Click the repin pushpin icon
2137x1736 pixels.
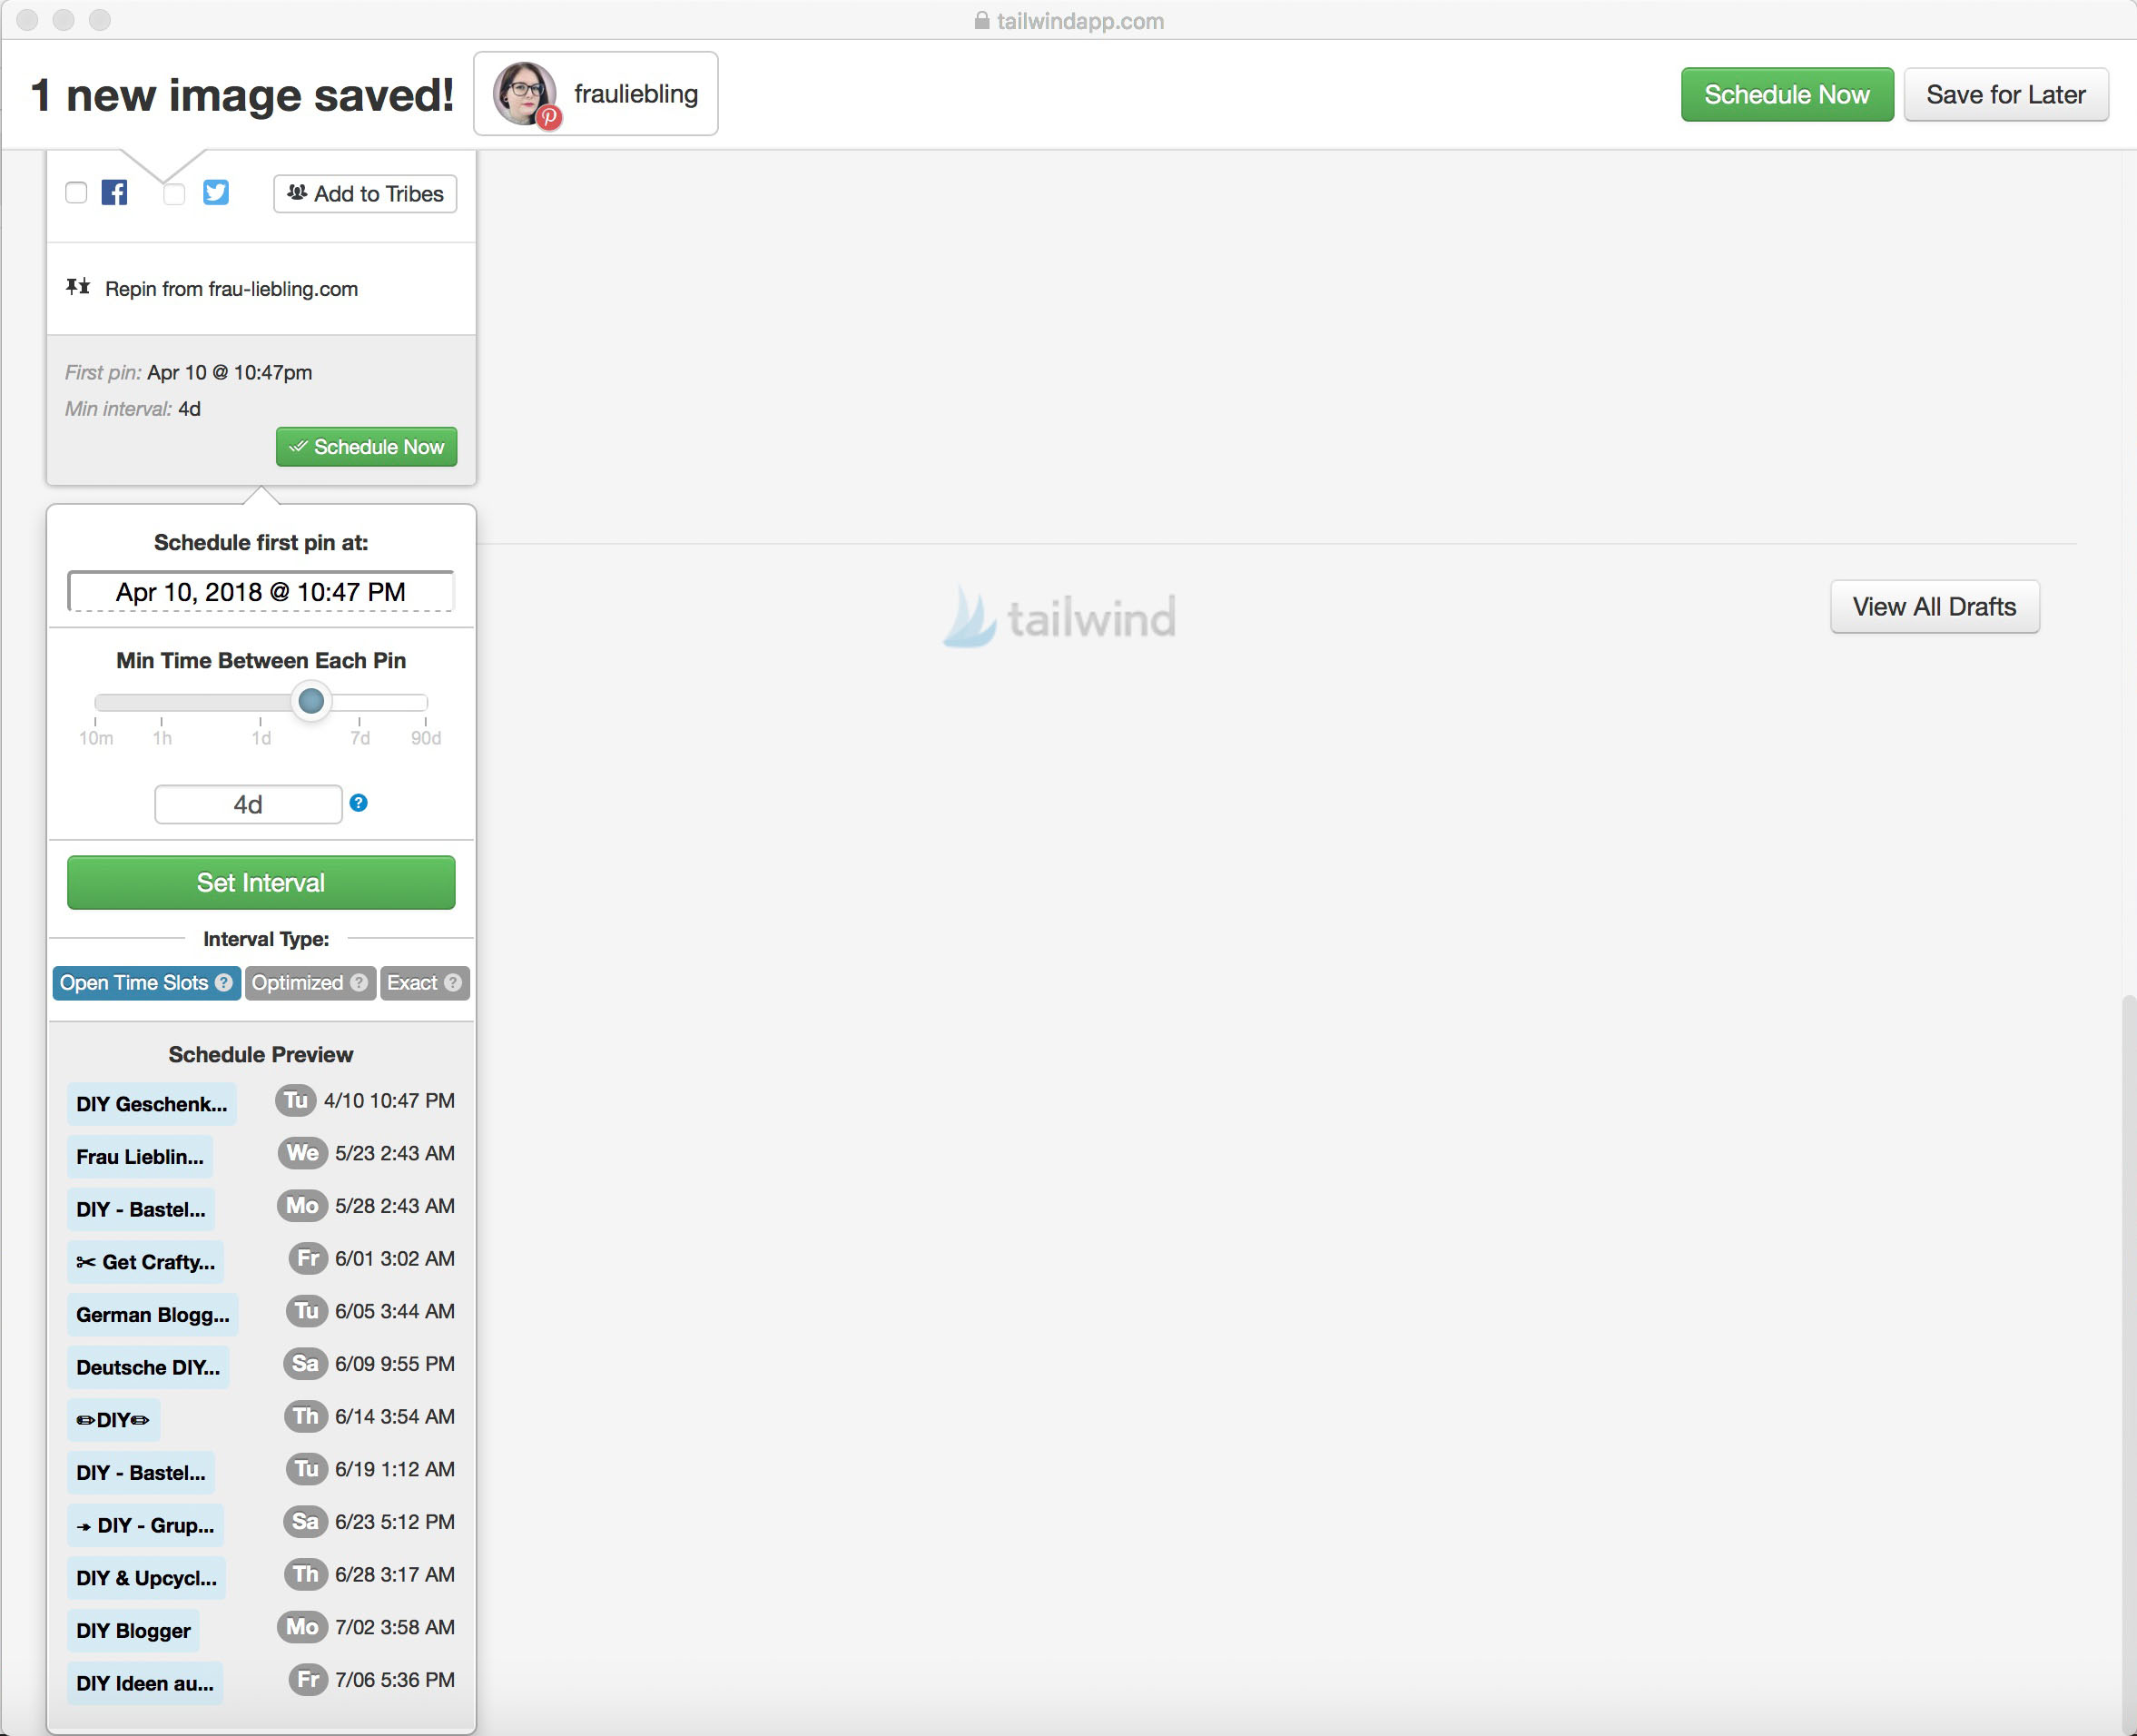pos(78,287)
